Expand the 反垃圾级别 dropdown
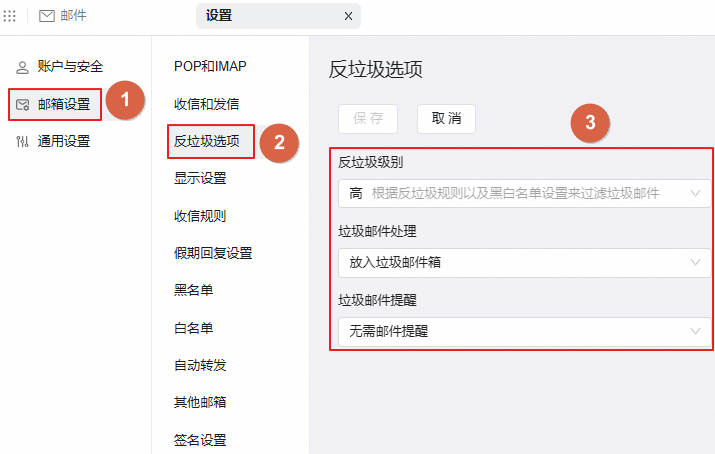Image resolution: width=715 pixels, height=454 pixels. pyautogui.click(x=521, y=192)
